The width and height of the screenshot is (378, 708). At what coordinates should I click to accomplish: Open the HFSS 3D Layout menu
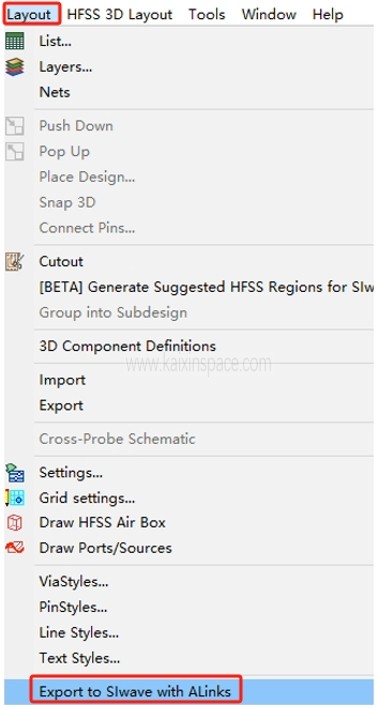click(x=120, y=14)
